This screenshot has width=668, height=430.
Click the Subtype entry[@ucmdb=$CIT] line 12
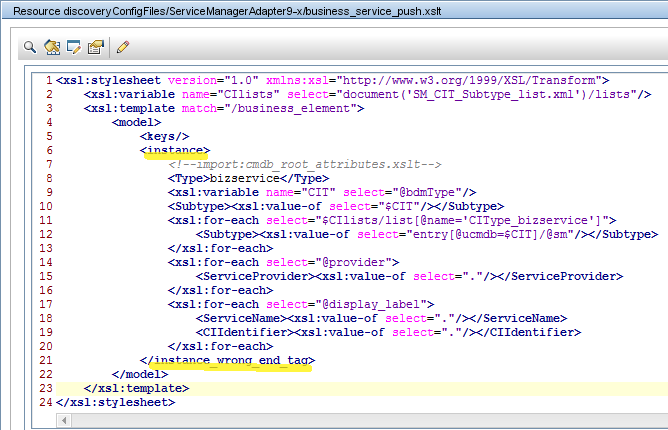pos(427,235)
